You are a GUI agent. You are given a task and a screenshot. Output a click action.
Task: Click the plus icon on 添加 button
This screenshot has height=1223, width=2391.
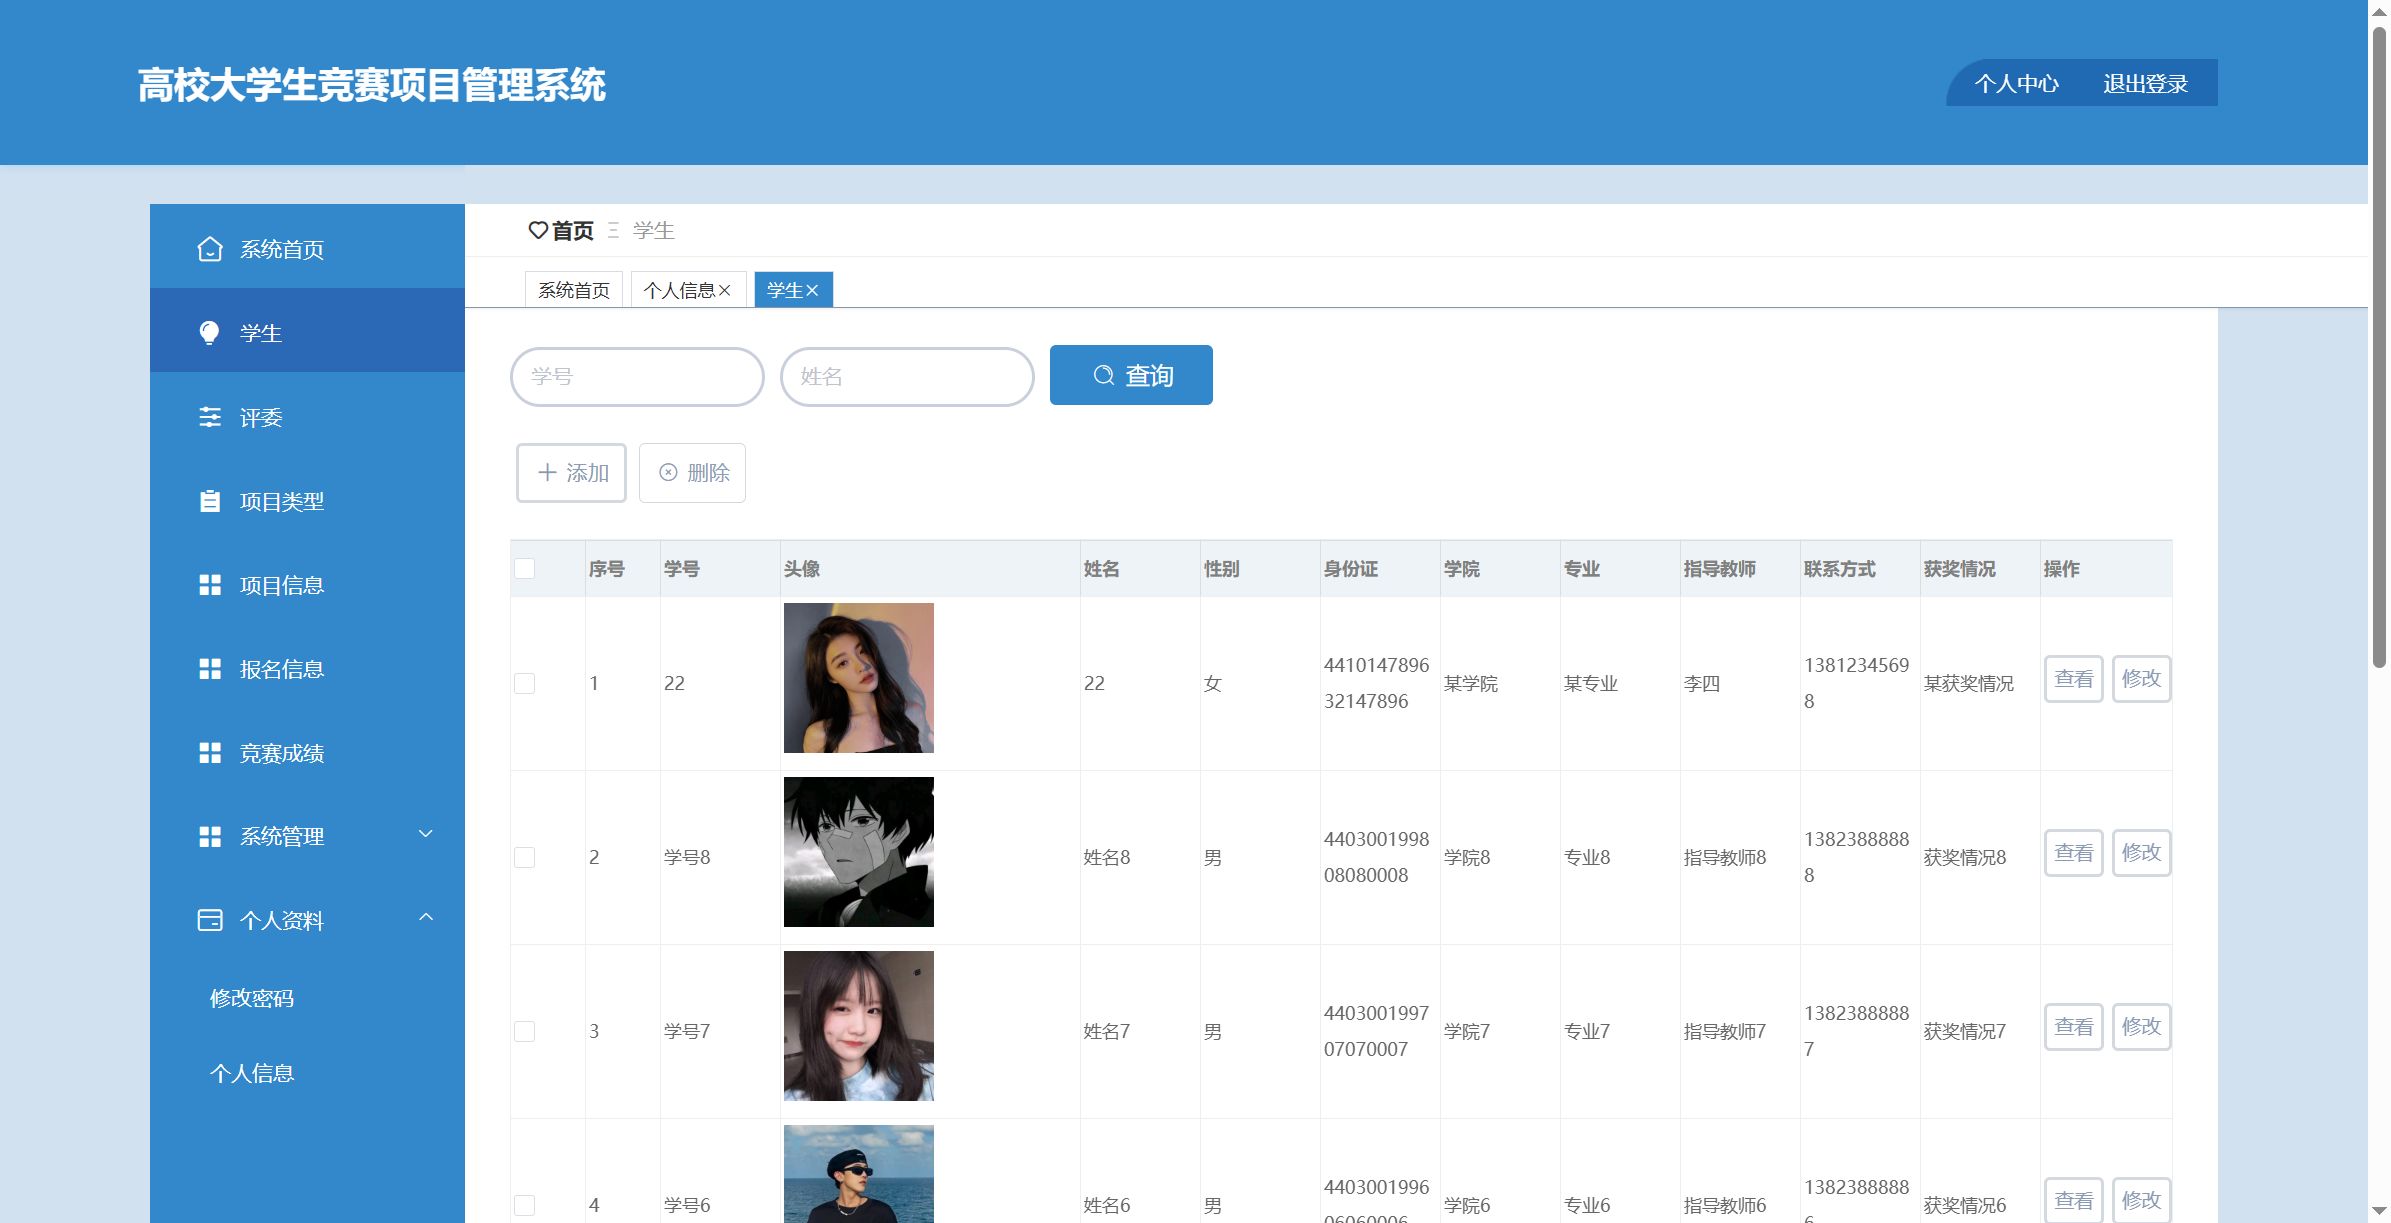click(547, 472)
